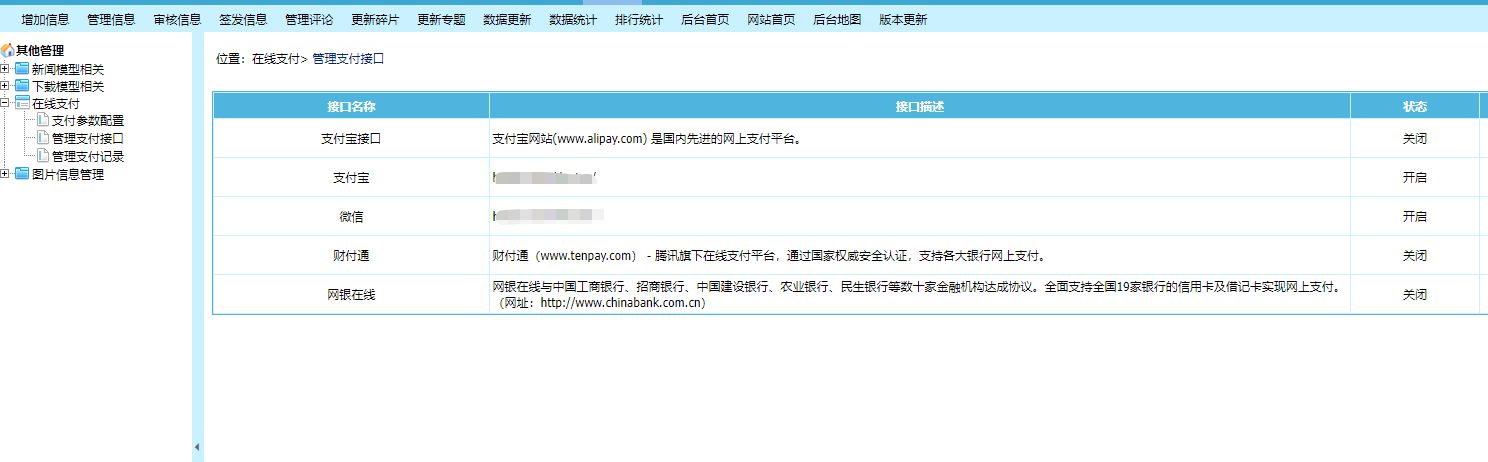Screen dimensions: 1488x462
Task: Click the home icon beside 其他管理
Action: coord(7,51)
